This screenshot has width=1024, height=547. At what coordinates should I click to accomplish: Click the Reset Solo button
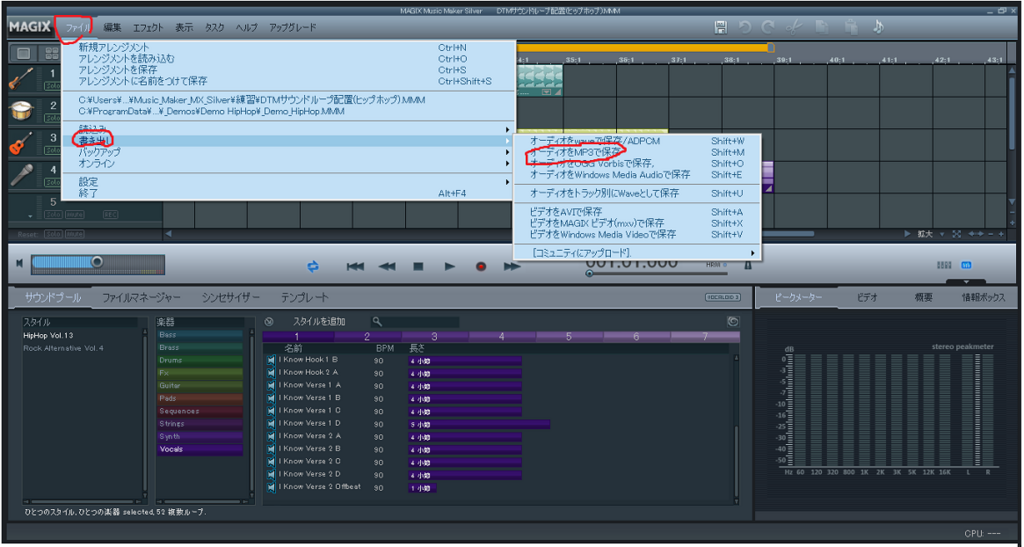[54, 234]
